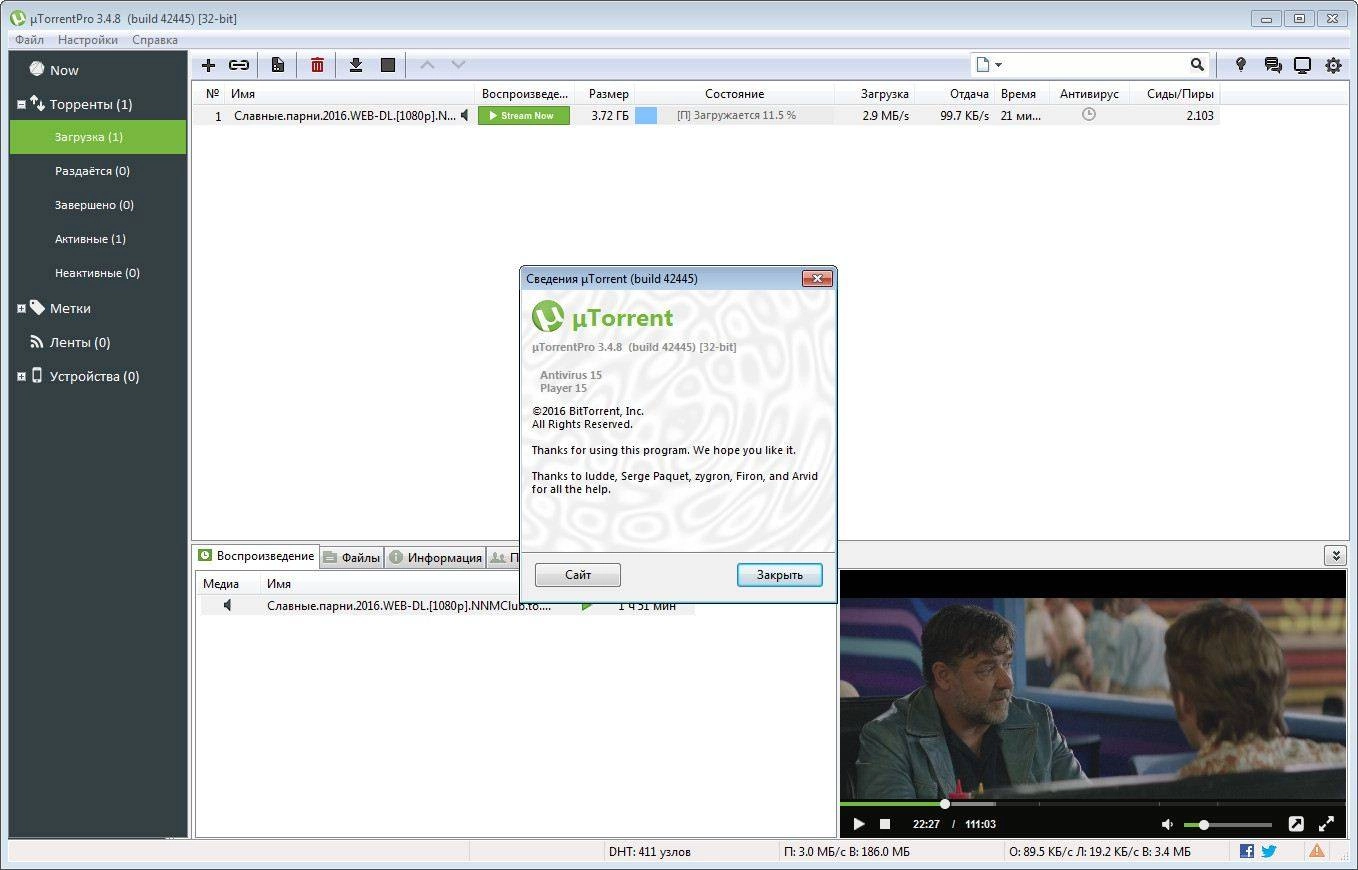
Task: Sort by the Сиды/Пиры column header
Action: click(1175, 94)
